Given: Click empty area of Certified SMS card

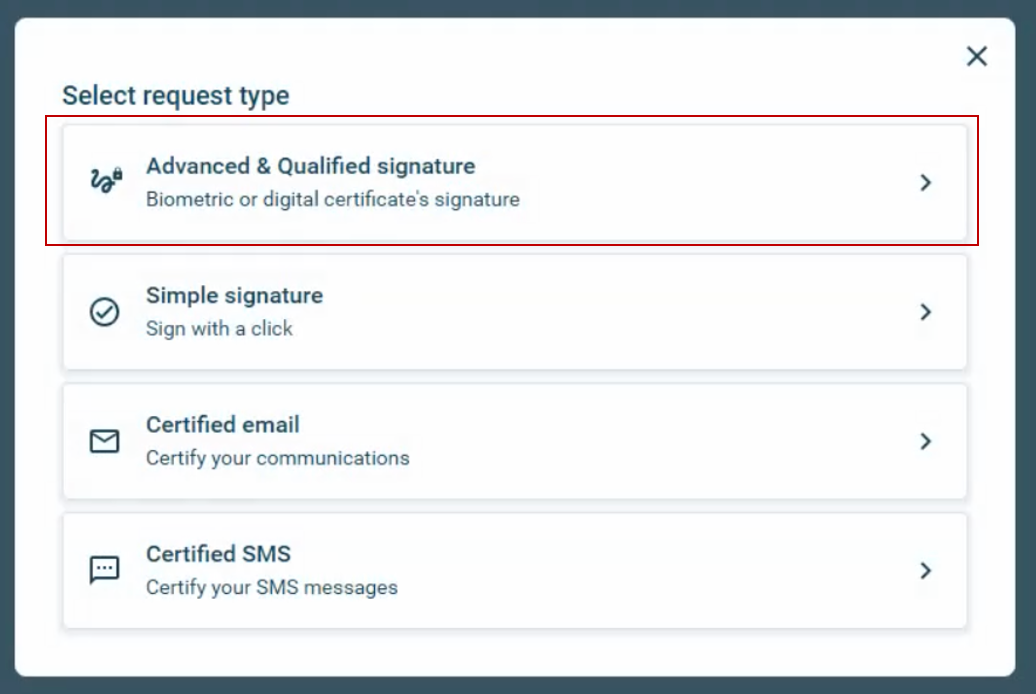Looking at the screenshot, I should (650, 570).
